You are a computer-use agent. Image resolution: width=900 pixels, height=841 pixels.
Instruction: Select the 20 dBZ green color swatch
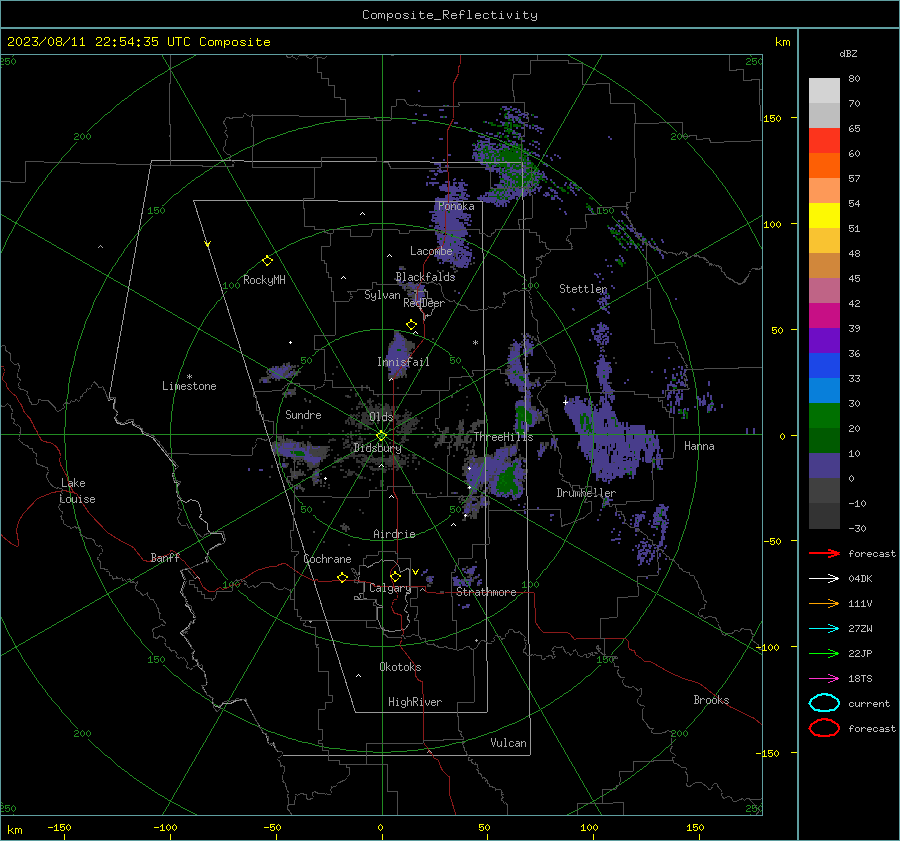[x=824, y=416]
